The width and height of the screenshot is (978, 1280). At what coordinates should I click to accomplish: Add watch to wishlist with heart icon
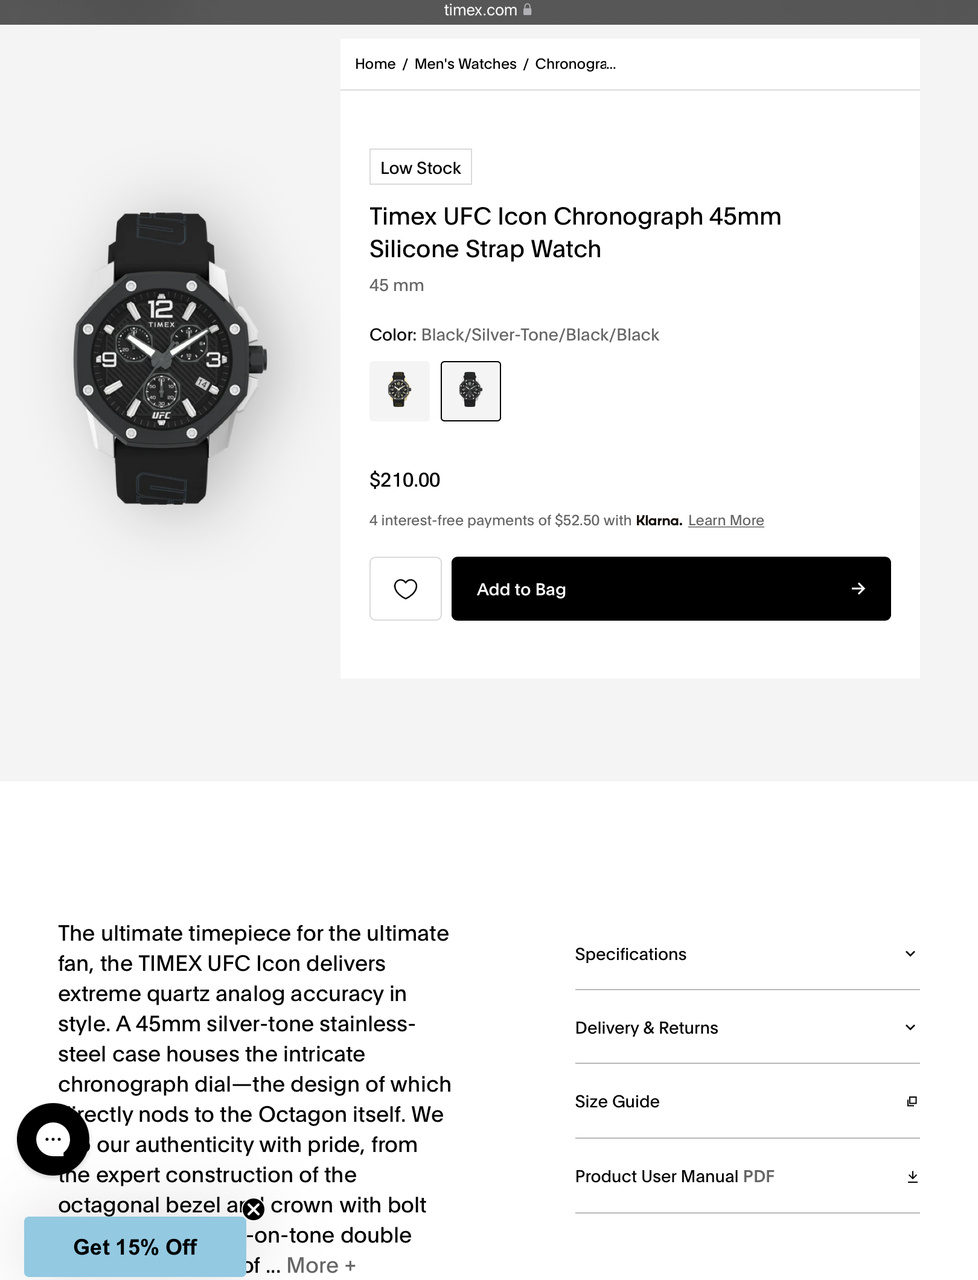click(405, 589)
